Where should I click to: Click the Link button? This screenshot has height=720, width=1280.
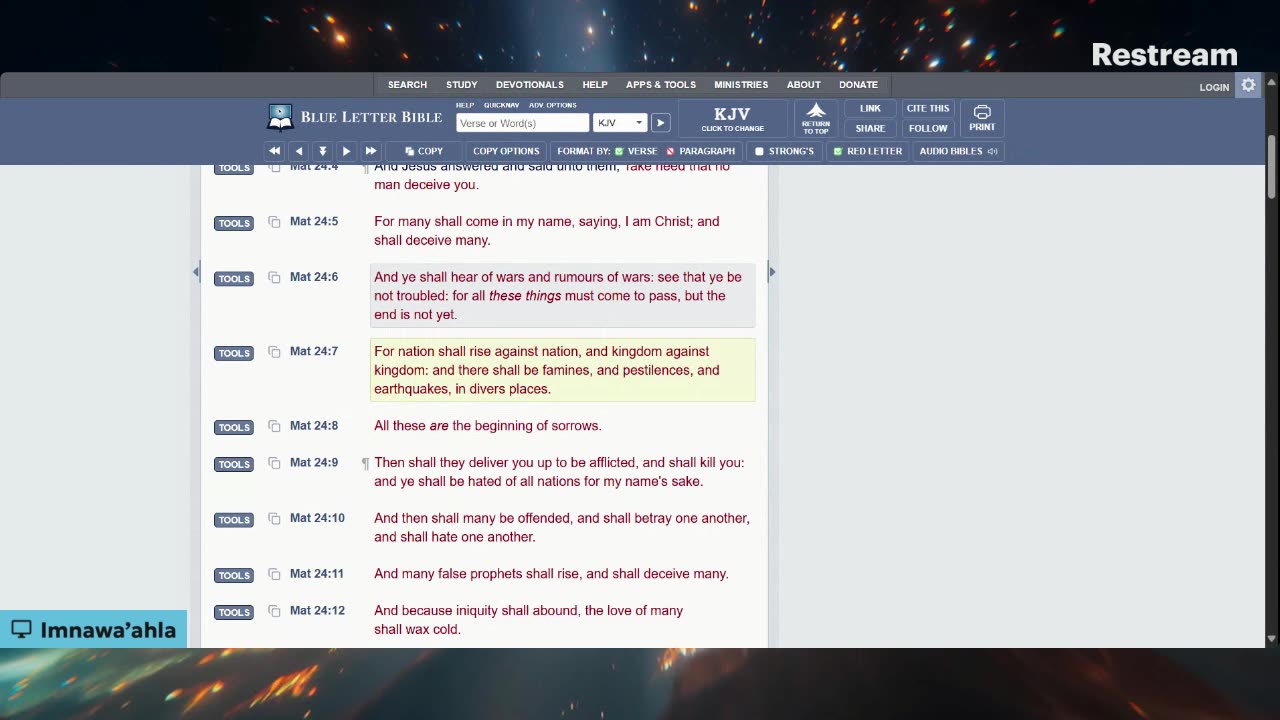click(870, 108)
